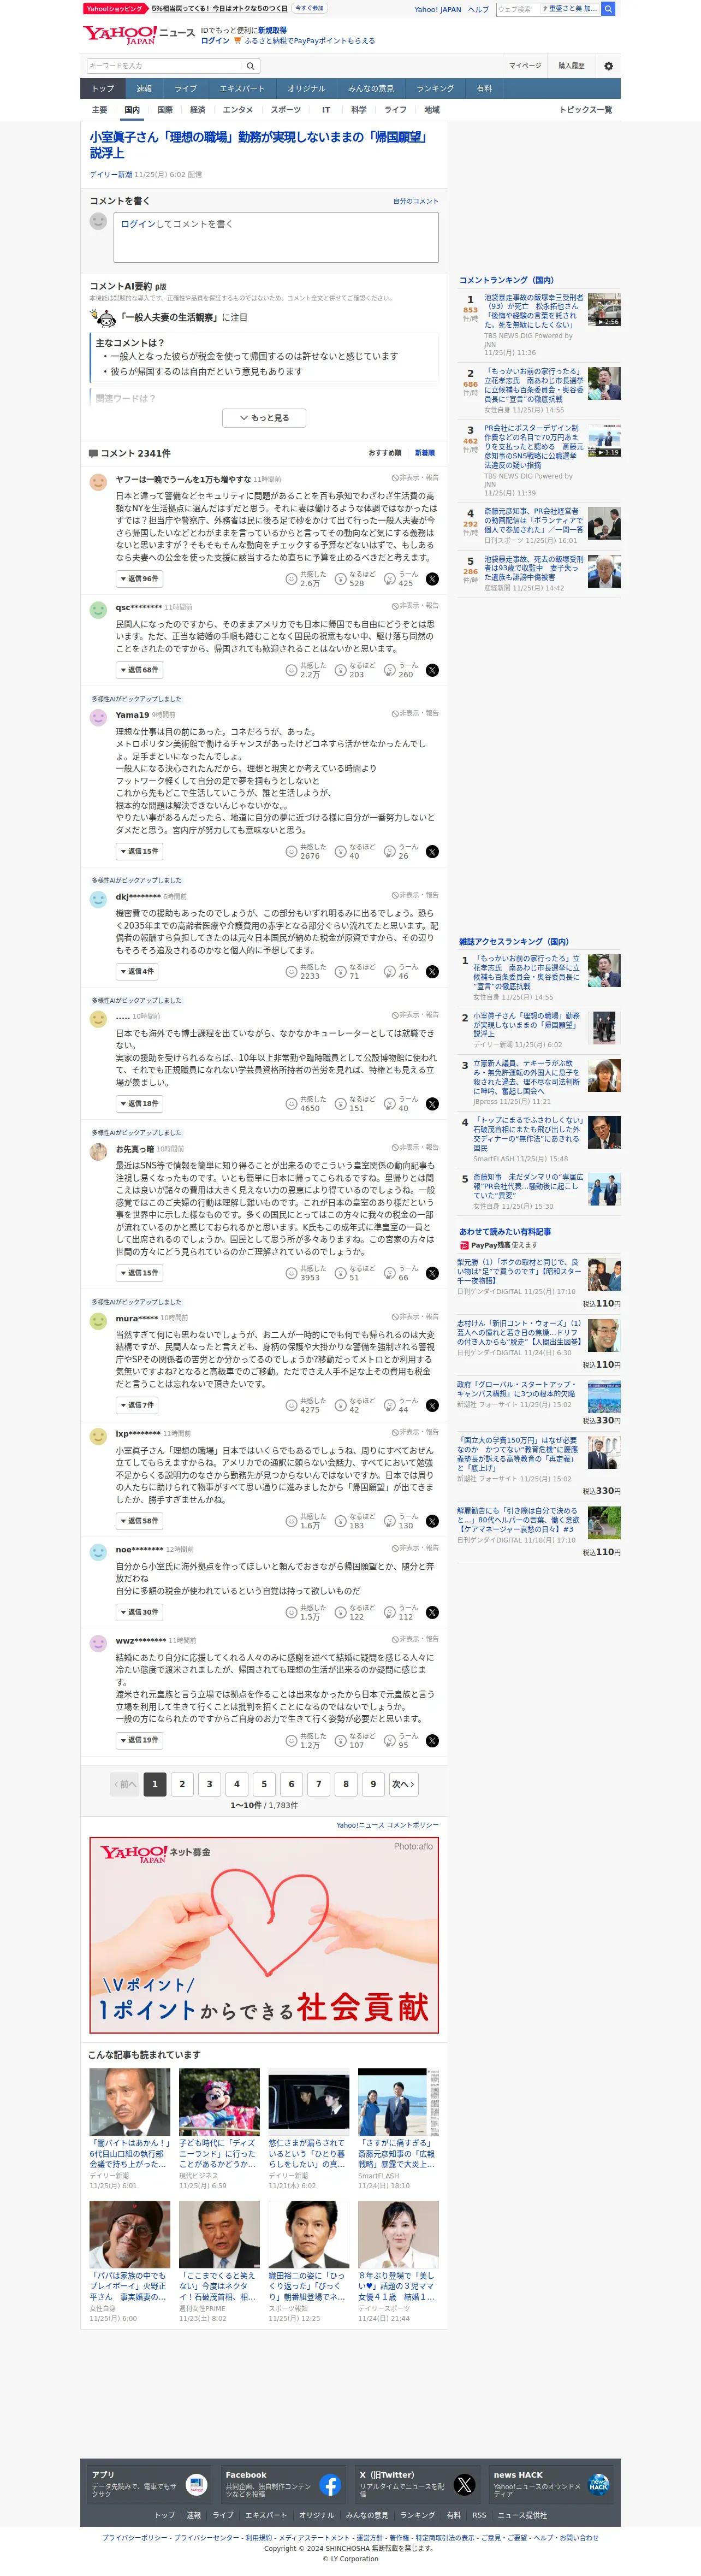
Task: Open Yahoo app icon in footer
Action: 196,2484
